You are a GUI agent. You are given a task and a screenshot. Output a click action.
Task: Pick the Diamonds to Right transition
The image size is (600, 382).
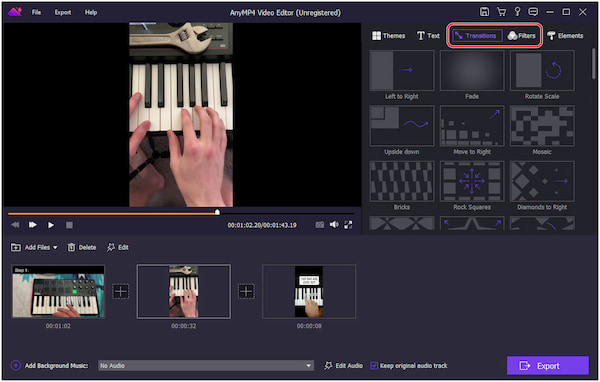tap(542, 181)
